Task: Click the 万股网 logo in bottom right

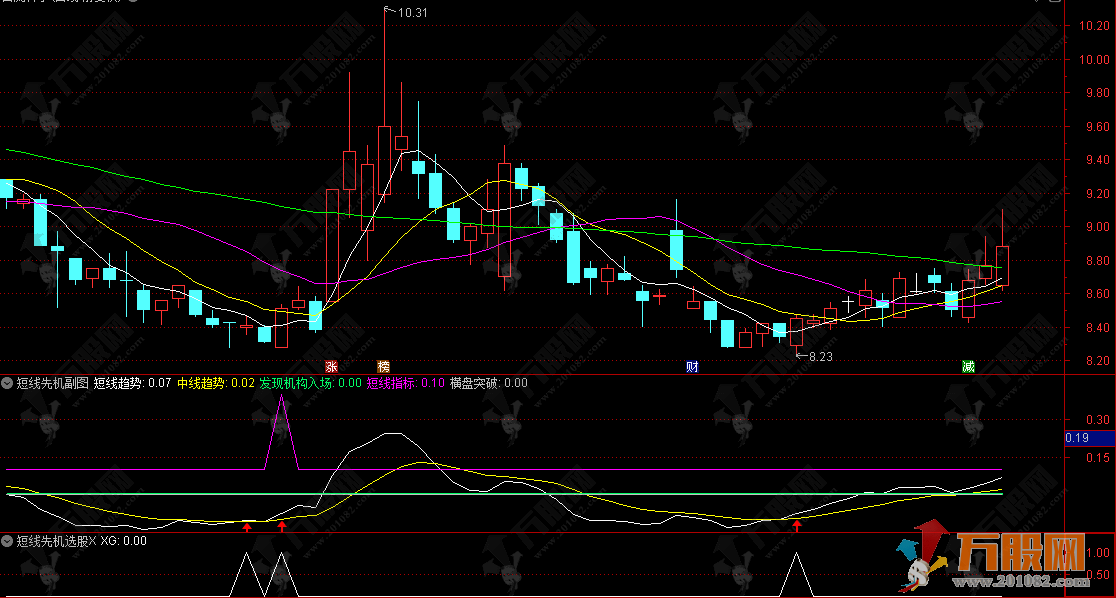Action: click(1000, 557)
